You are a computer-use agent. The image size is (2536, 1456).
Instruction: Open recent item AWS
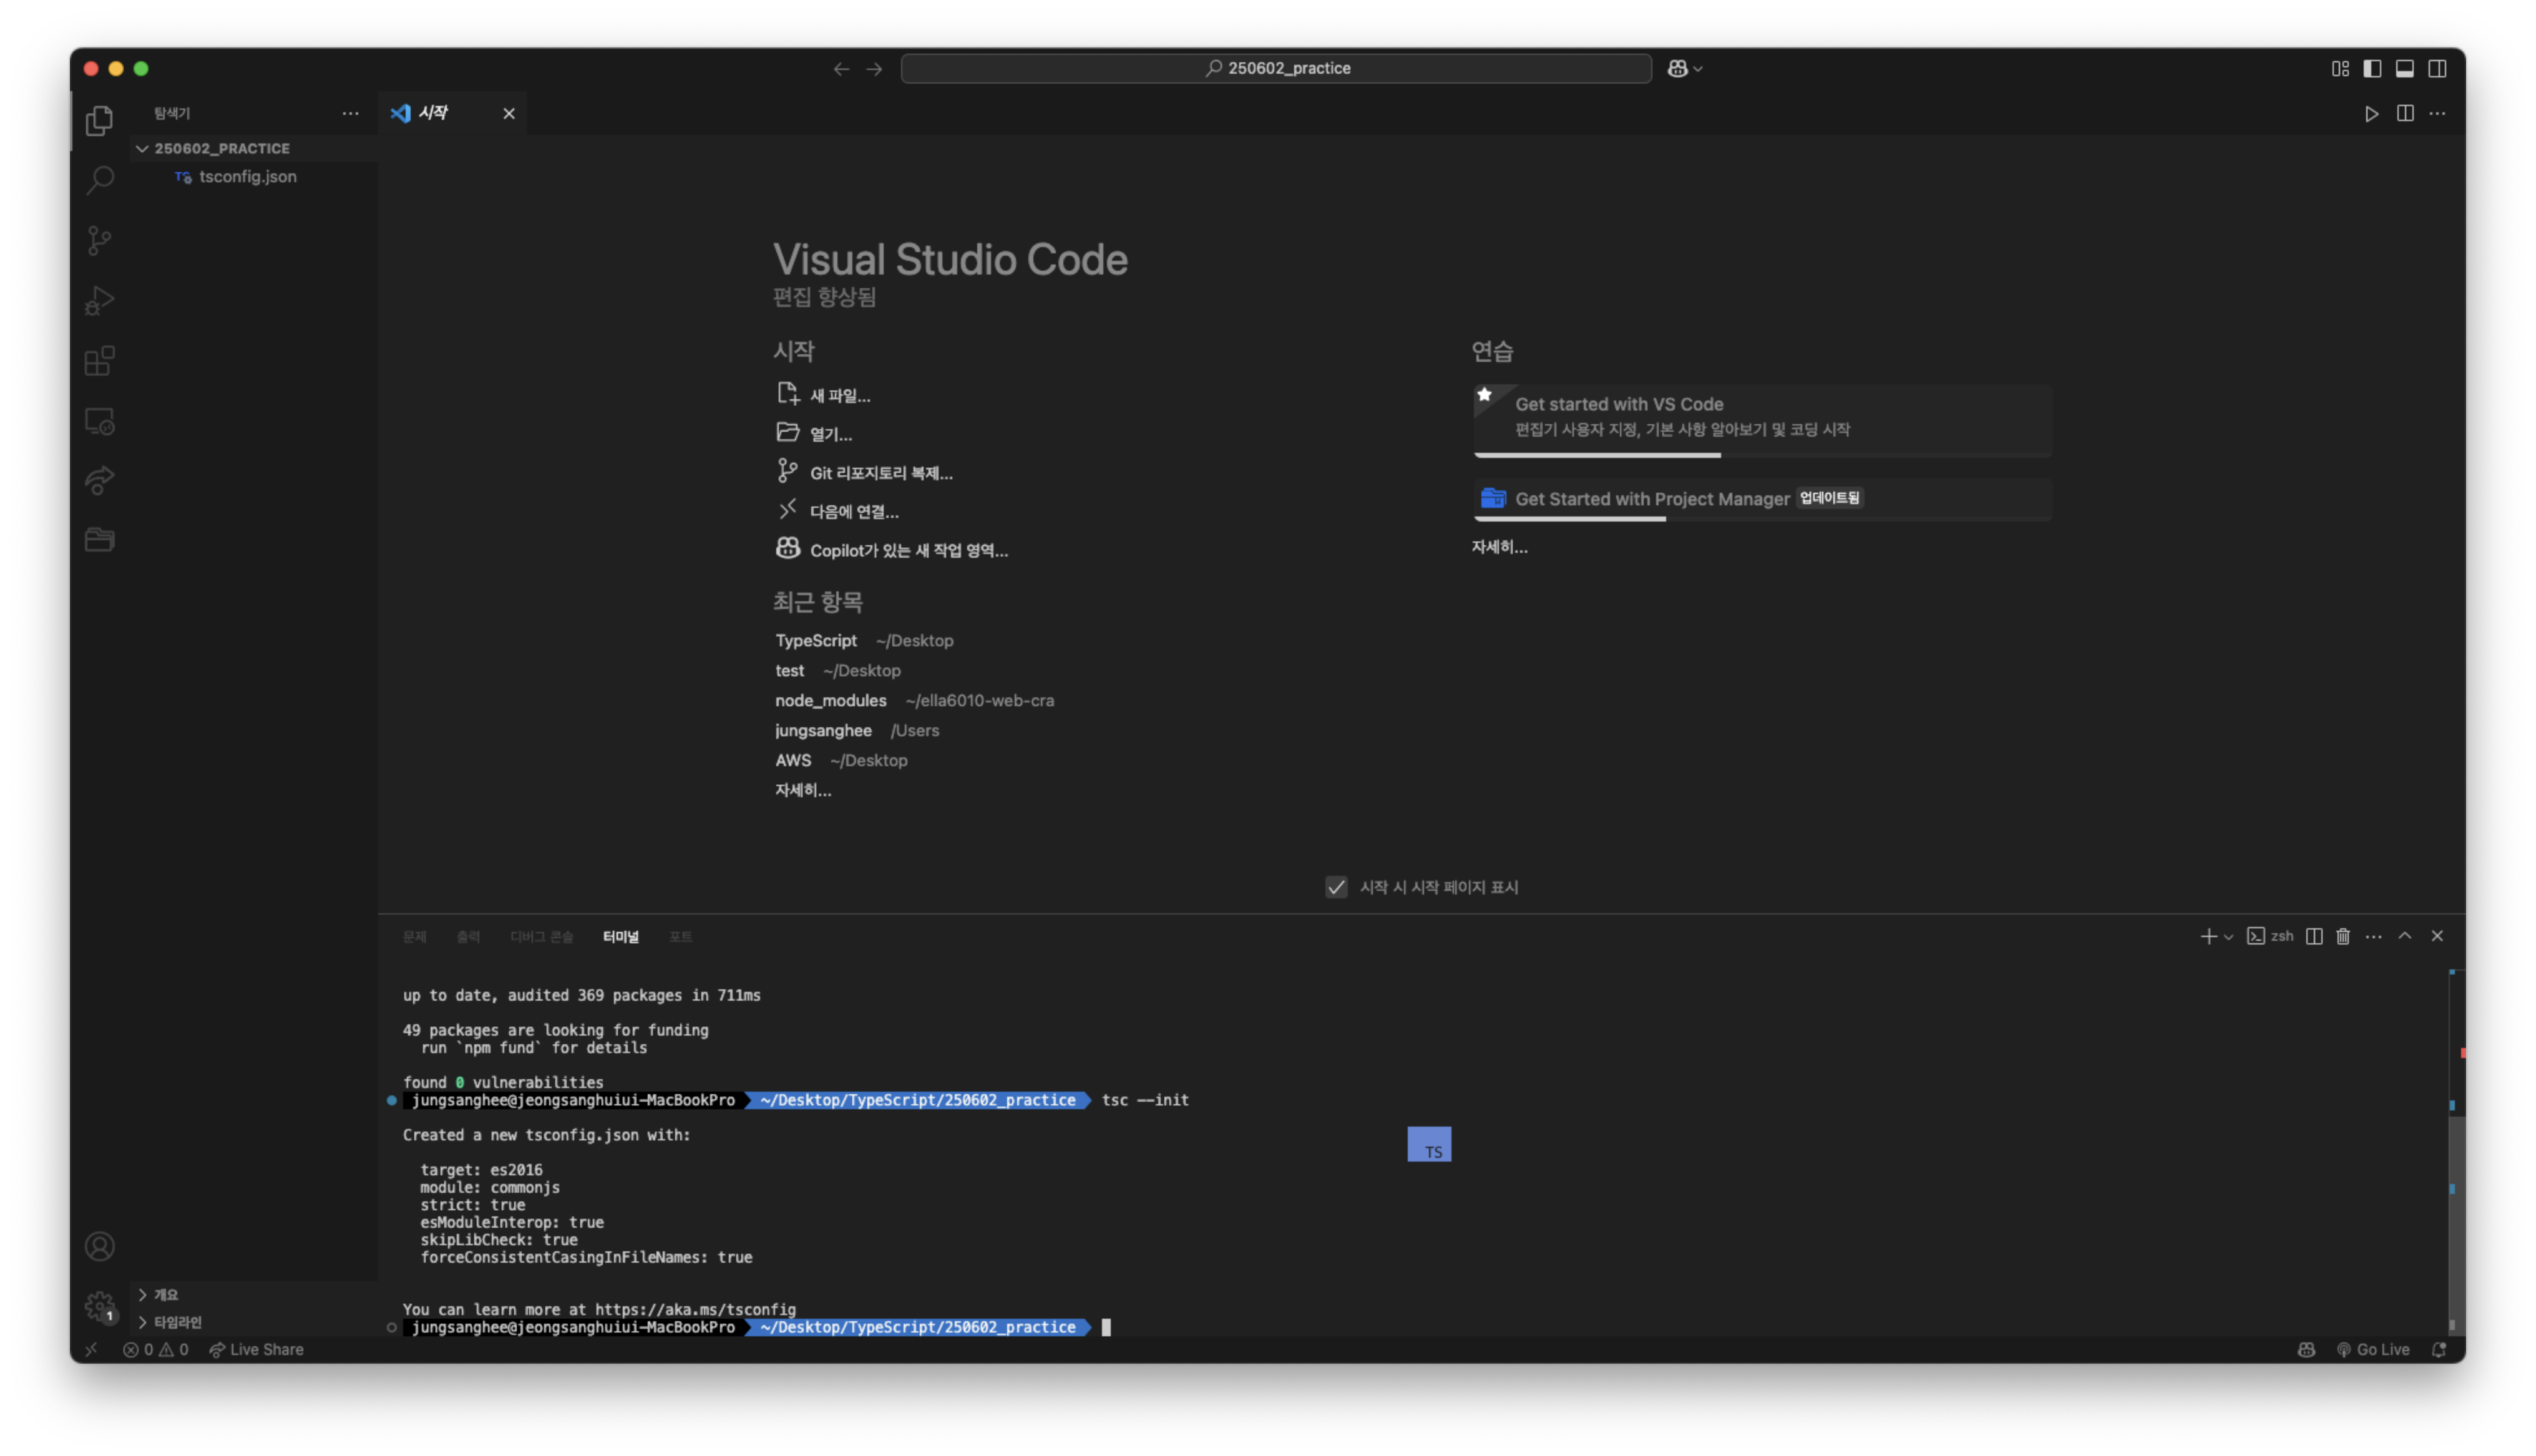pyautogui.click(x=793, y=761)
